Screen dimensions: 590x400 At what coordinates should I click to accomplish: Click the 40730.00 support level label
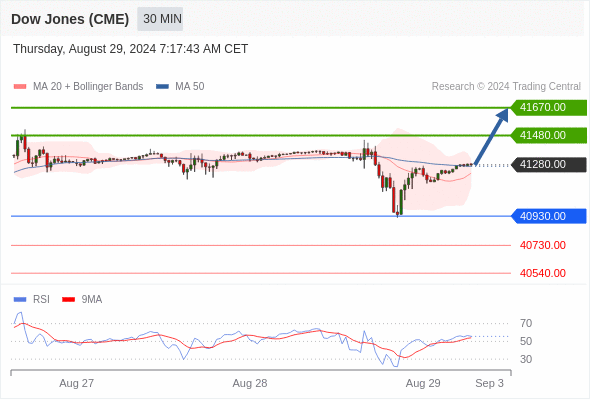pyautogui.click(x=543, y=245)
